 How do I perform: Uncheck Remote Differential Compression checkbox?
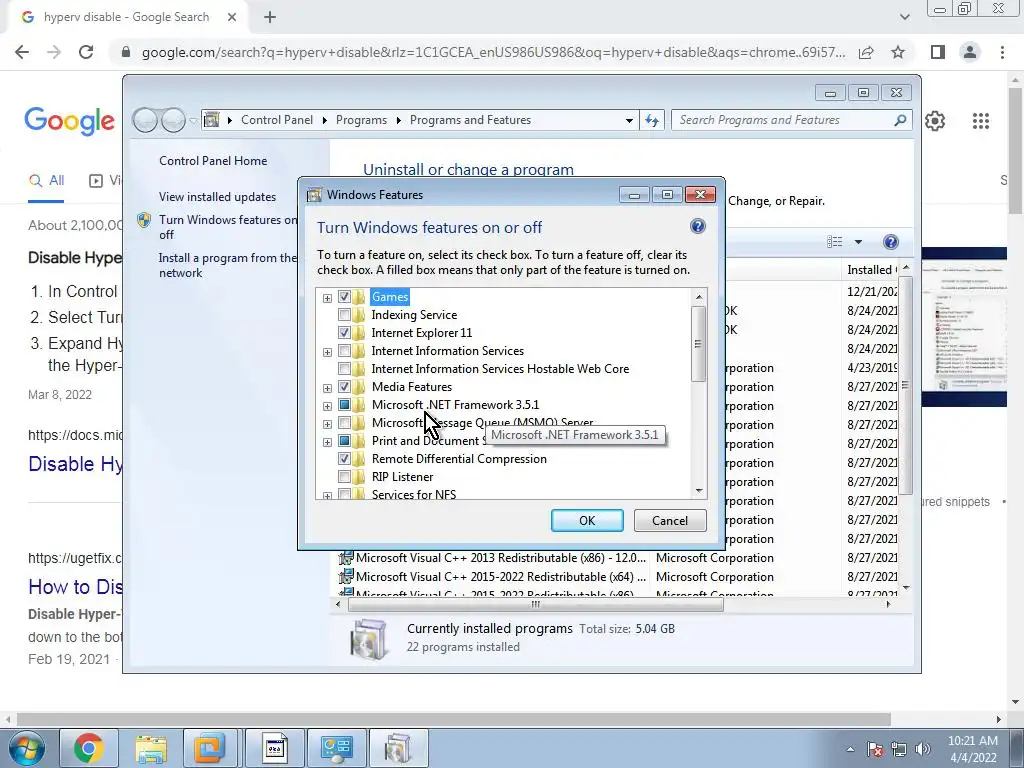point(344,458)
